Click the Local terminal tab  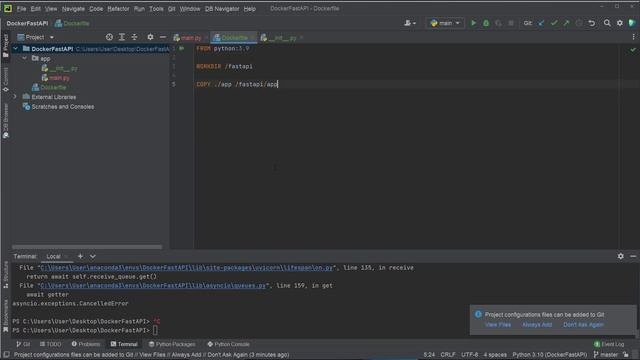53,256
